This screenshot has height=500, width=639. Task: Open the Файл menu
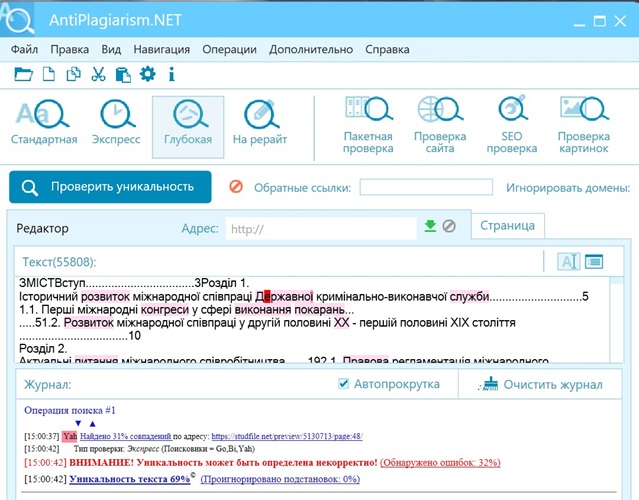pos(24,49)
